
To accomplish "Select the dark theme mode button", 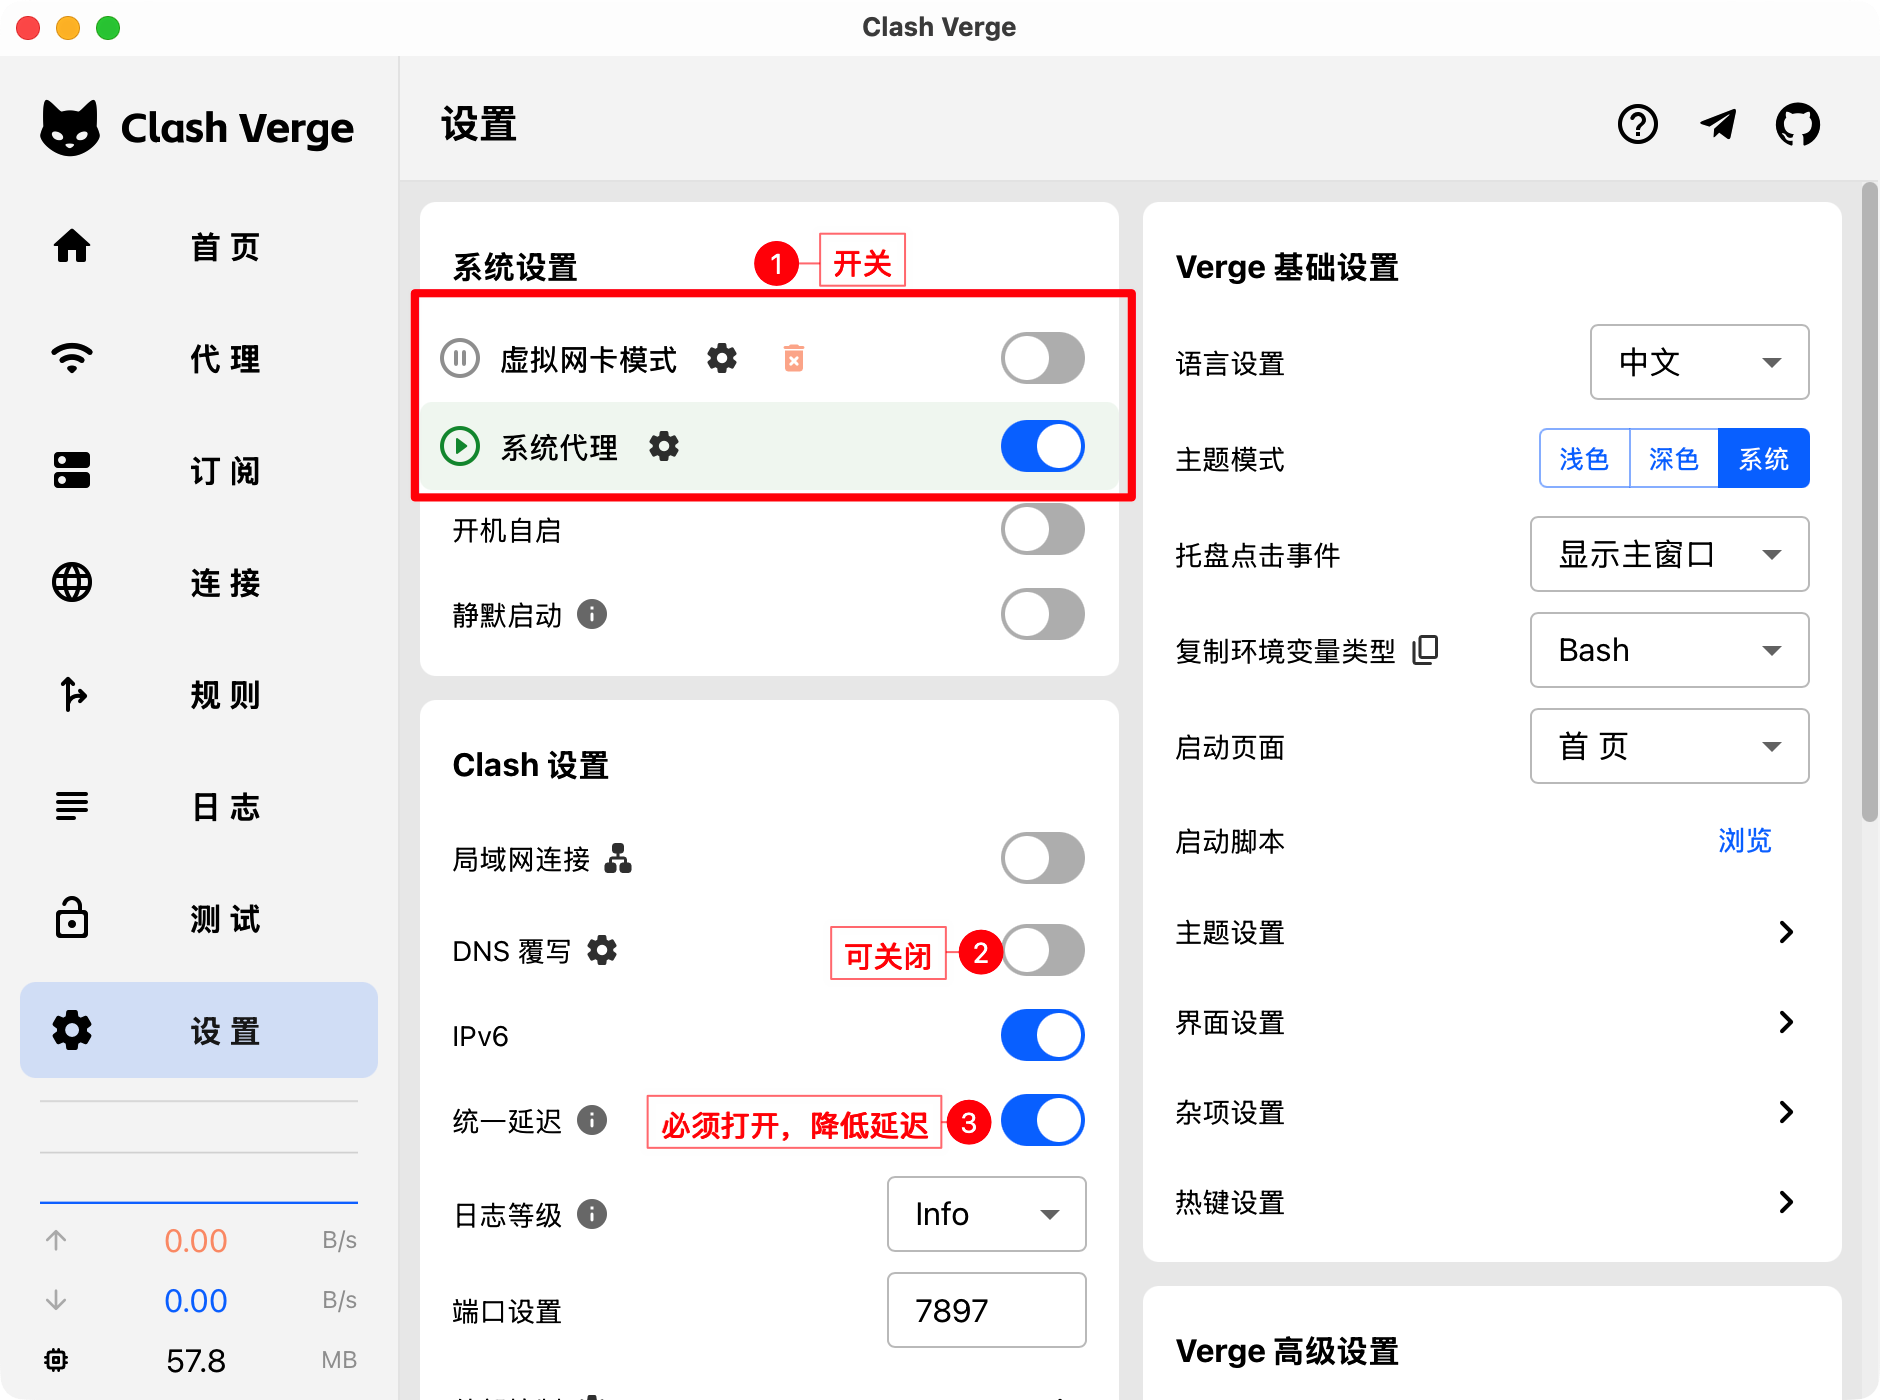I will pyautogui.click(x=1674, y=458).
